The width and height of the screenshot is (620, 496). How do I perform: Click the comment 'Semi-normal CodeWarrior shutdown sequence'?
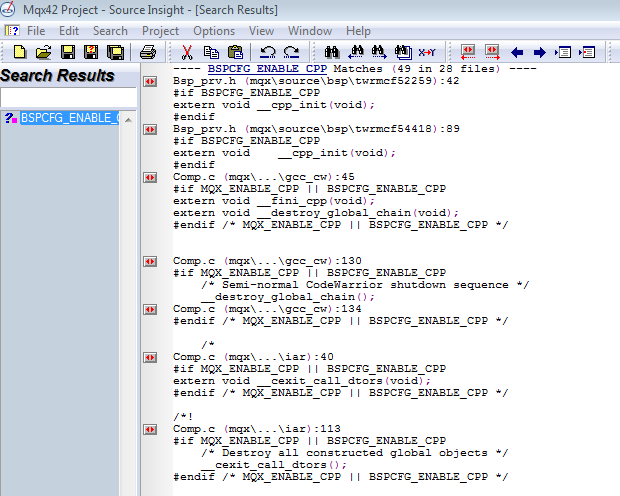click(x=365, y=285)
